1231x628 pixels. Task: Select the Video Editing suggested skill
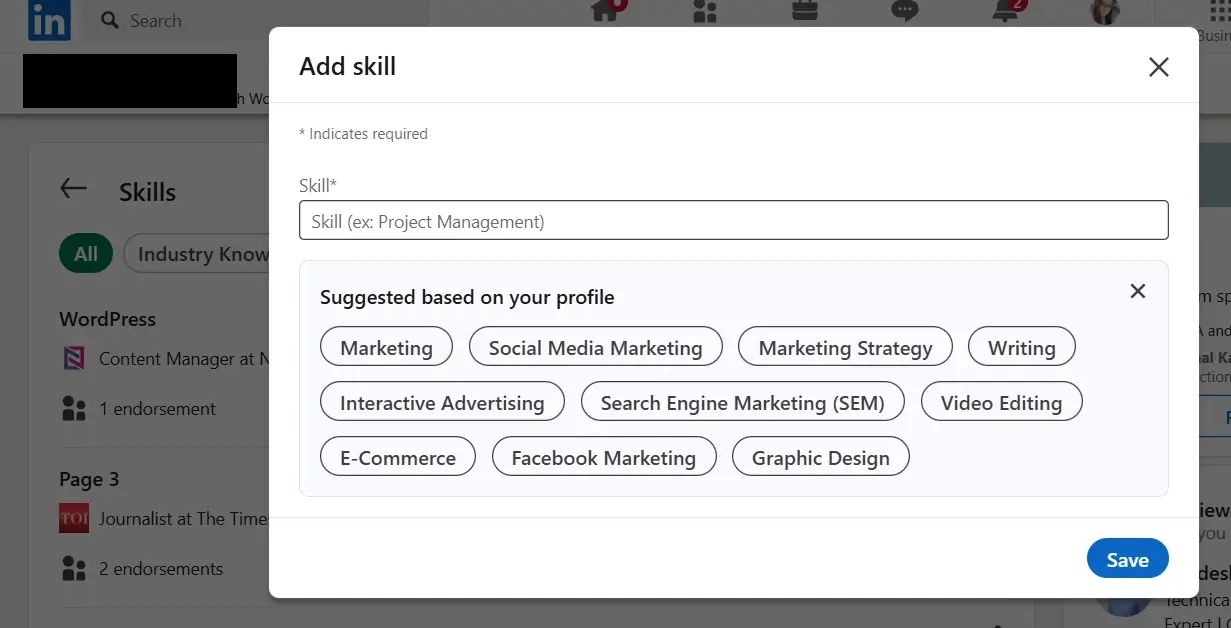pyautogui.click(x=1001, y=402)
